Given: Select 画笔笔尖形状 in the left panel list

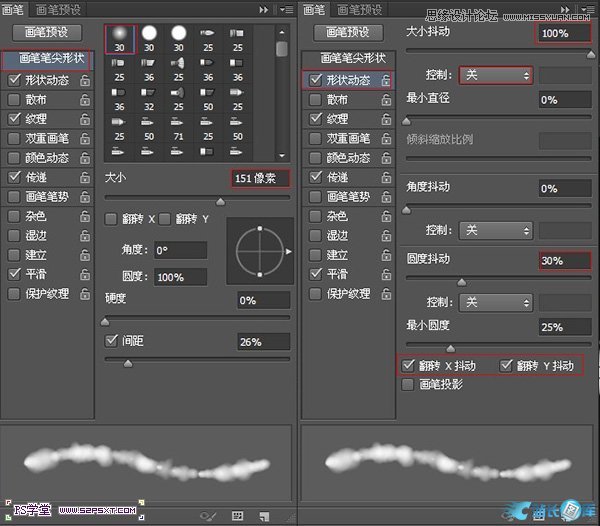Looking at the screenshot, I should [x=48, y=59].
